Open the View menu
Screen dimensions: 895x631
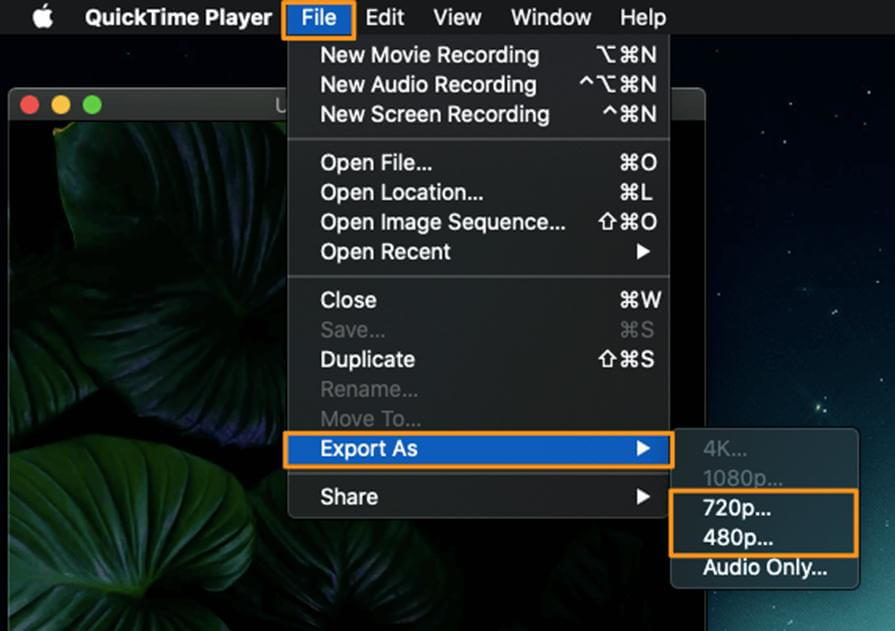[457, 18]
